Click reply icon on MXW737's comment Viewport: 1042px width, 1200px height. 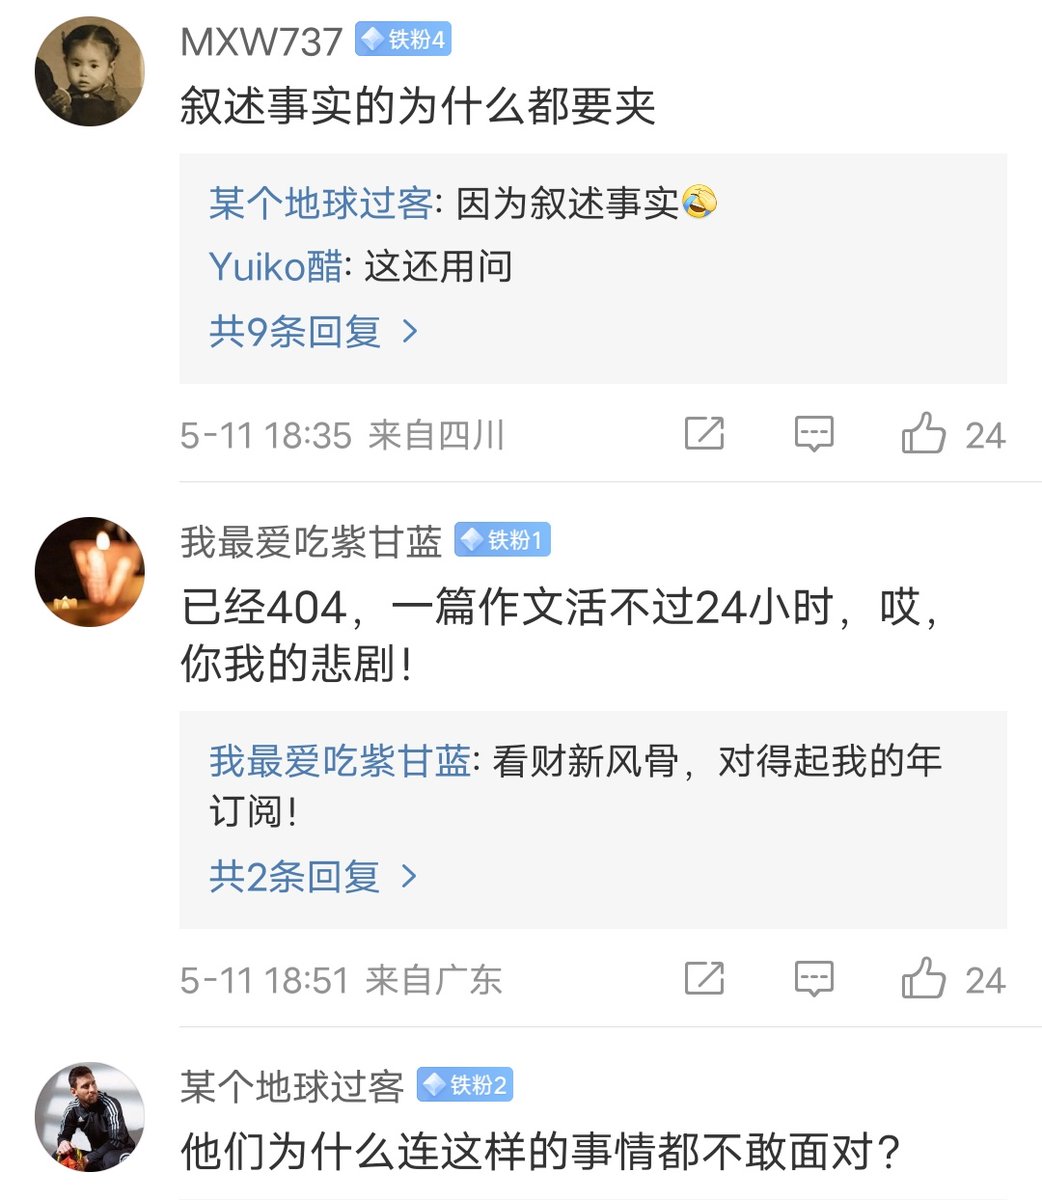814,434
